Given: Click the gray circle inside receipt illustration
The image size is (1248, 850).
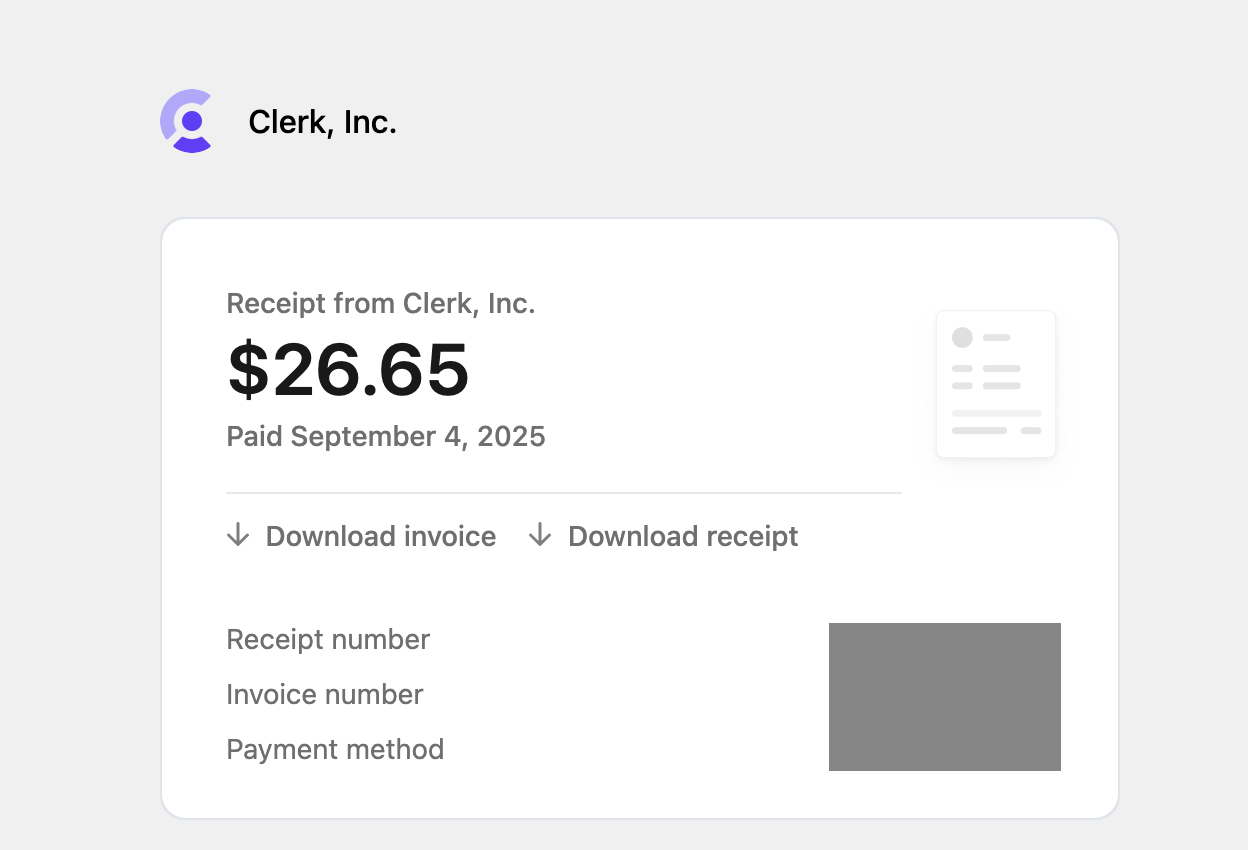Looking at the screenshot, I should click(962, 337).
